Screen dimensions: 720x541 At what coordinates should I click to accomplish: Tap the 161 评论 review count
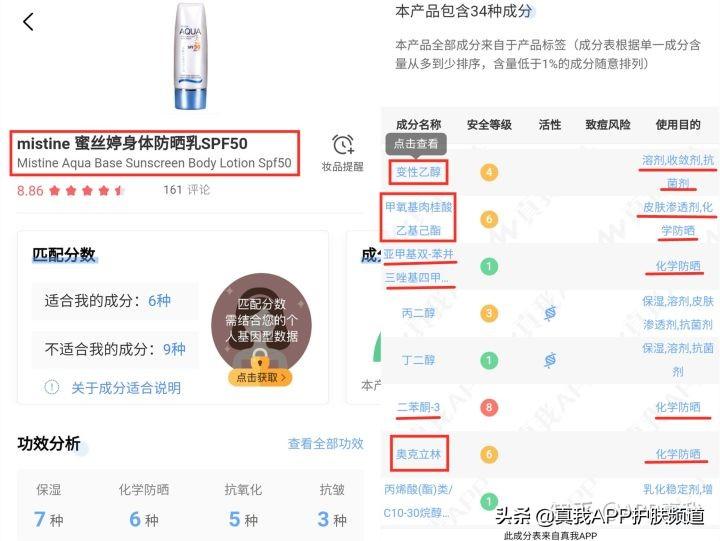point(186,190)
